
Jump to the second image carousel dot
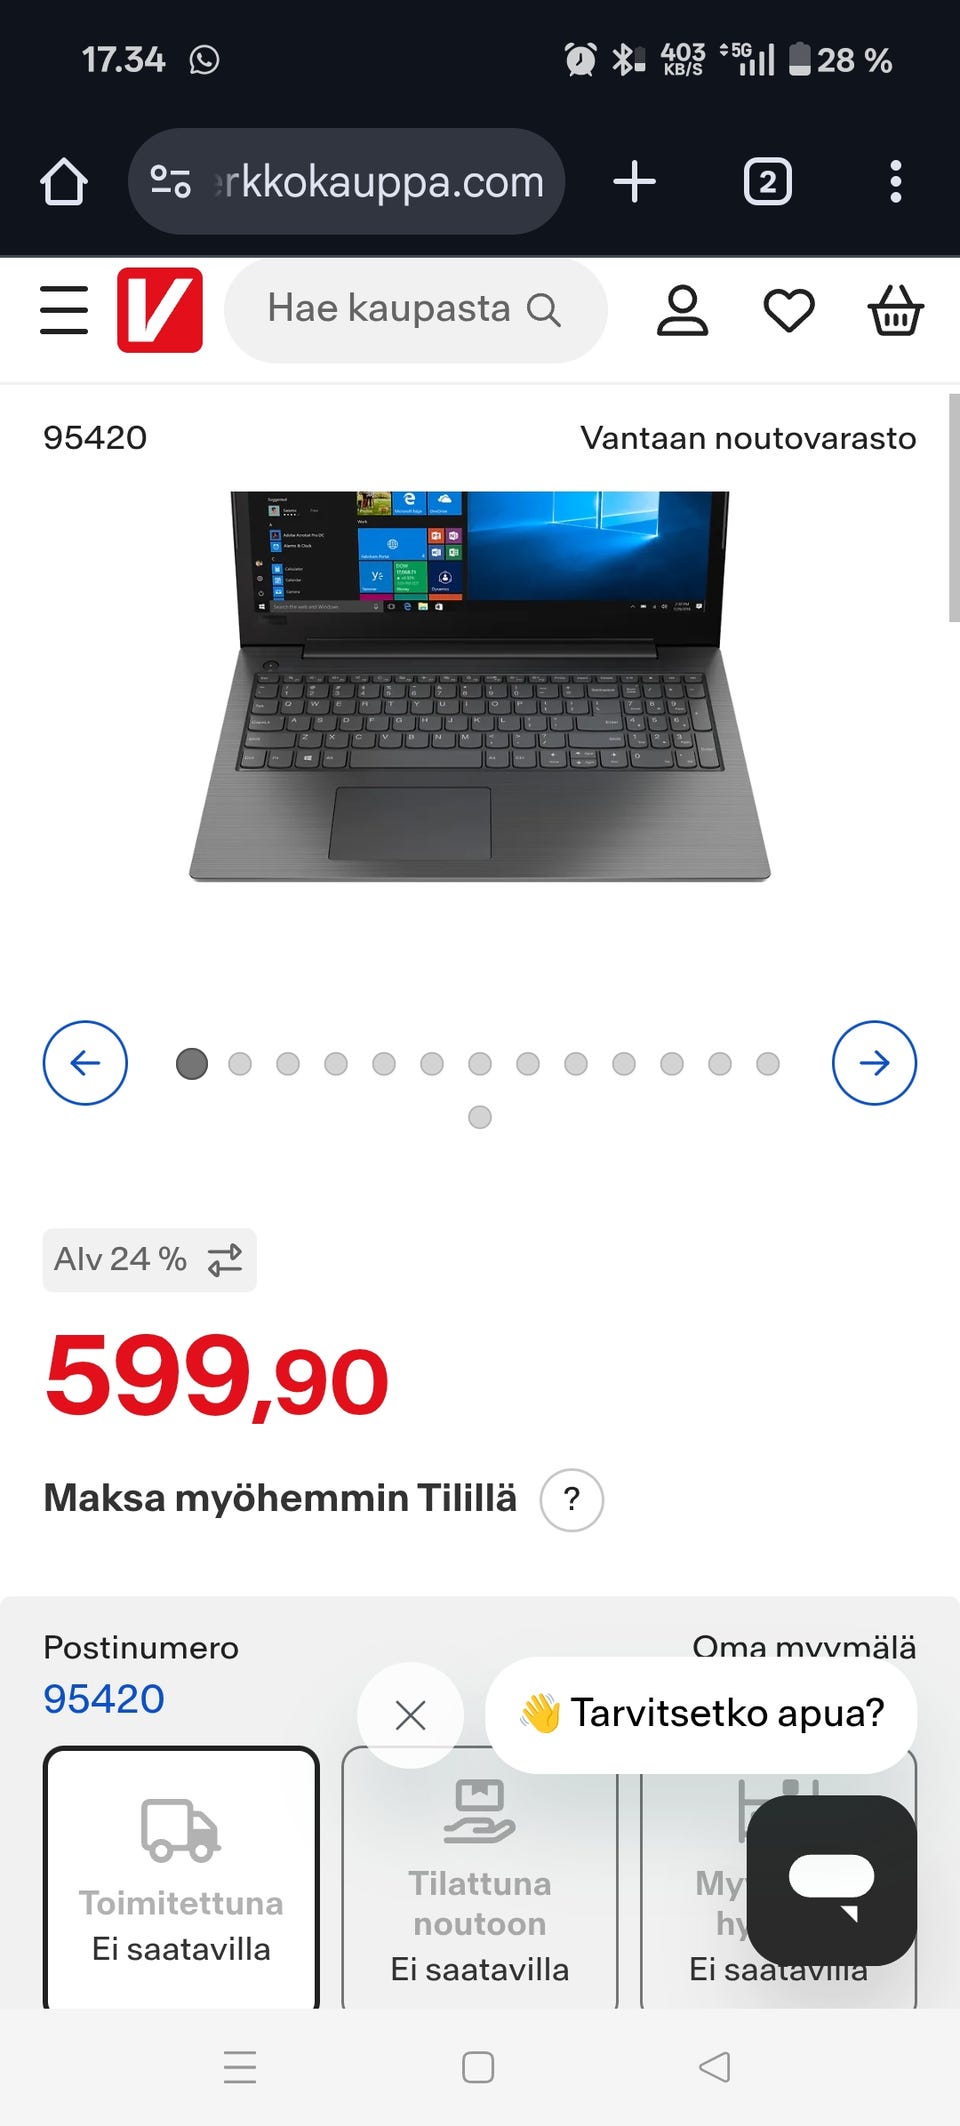tap(240, 1064)
